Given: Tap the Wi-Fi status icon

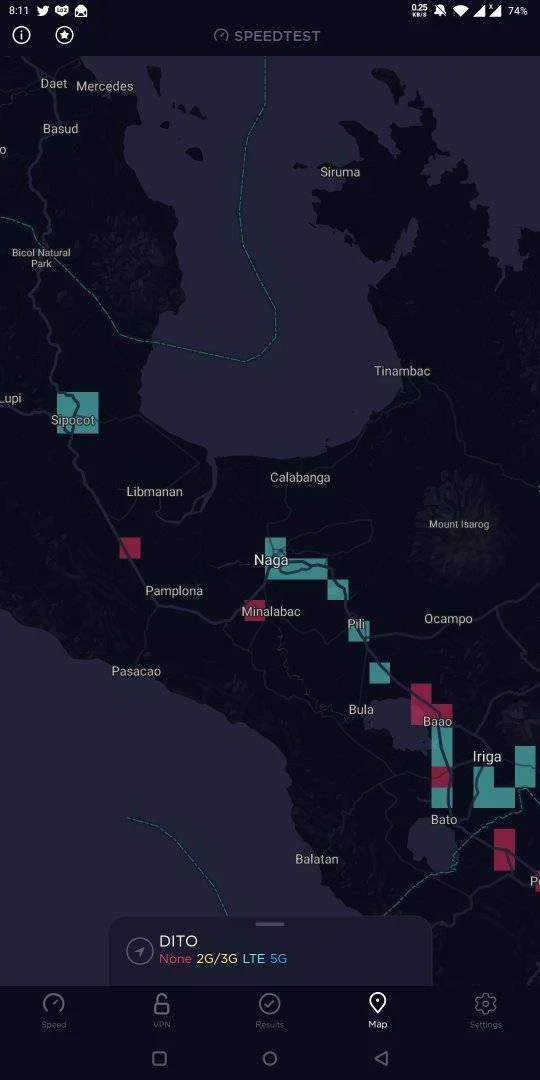Looking at the screenshot, I should (x=461, y=11).
